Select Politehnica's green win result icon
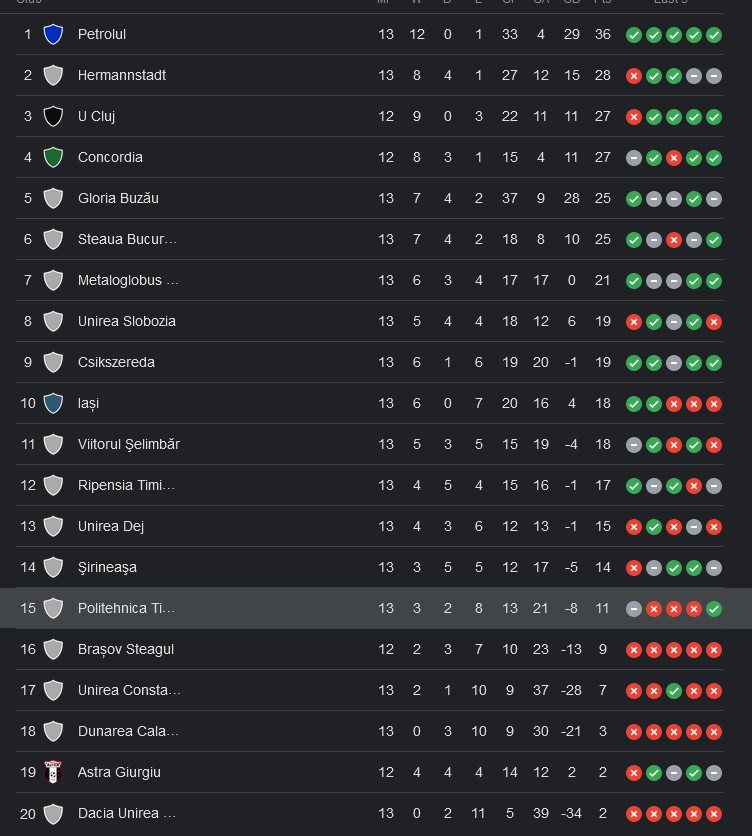752x836 pixels. tap(714, 608)
